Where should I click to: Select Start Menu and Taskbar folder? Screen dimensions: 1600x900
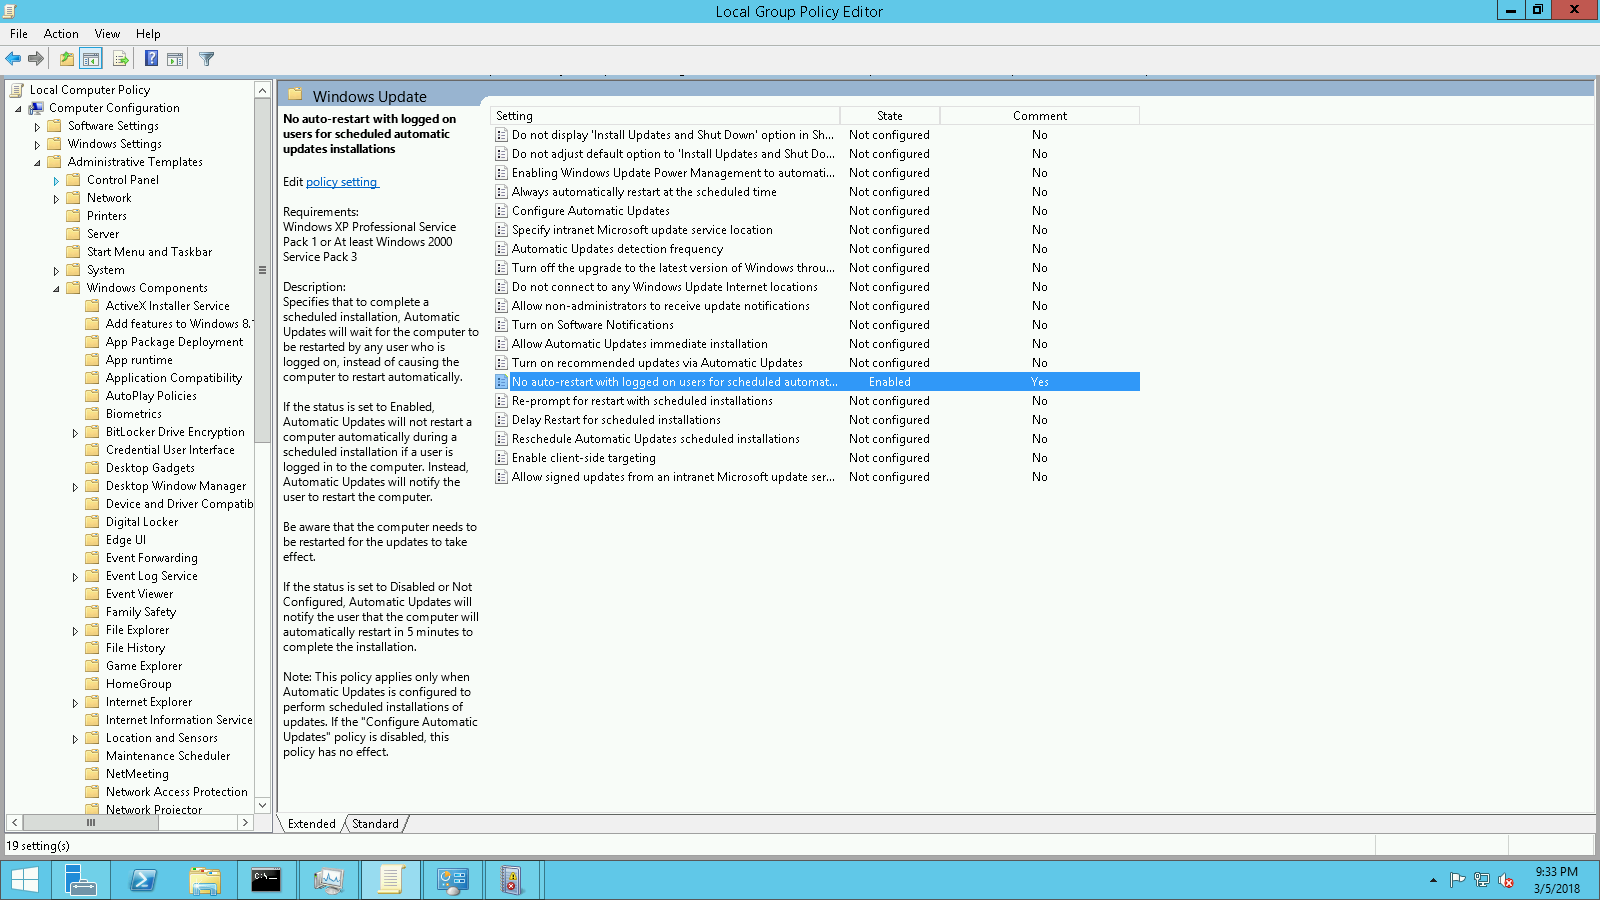click(149, 252)
